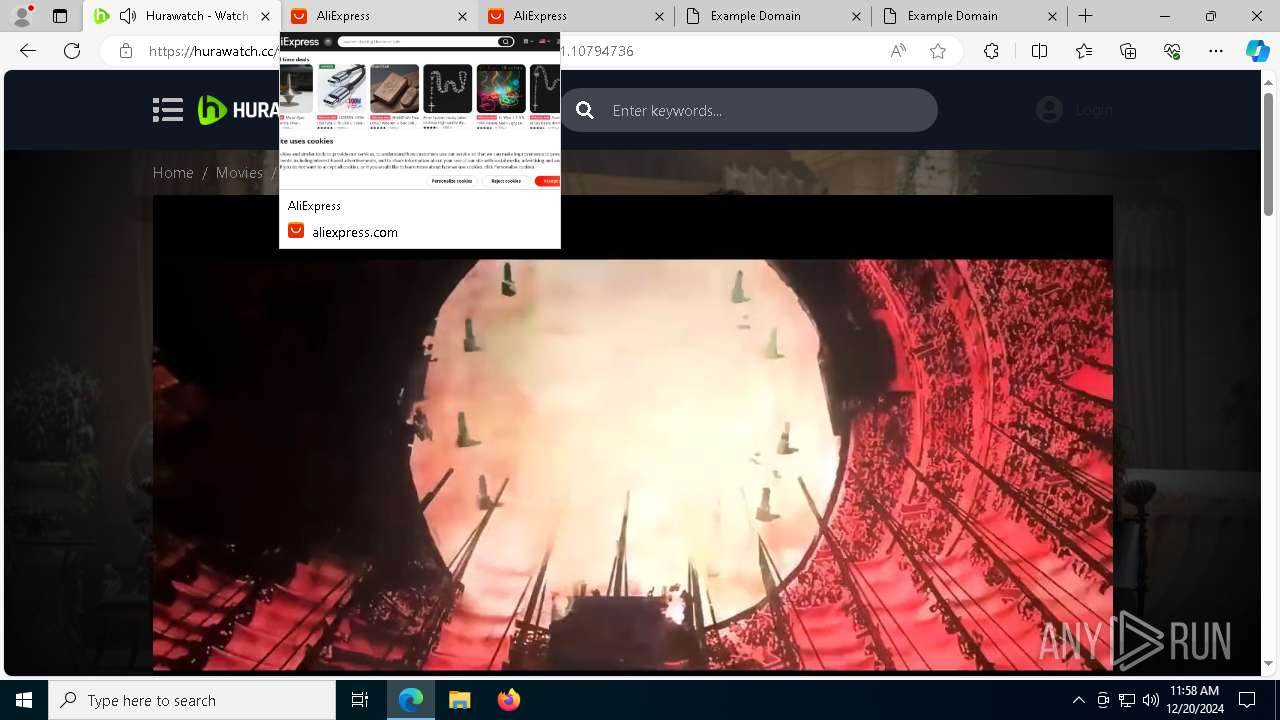Switch to the second AliExpress tab

tap(575, 16)
